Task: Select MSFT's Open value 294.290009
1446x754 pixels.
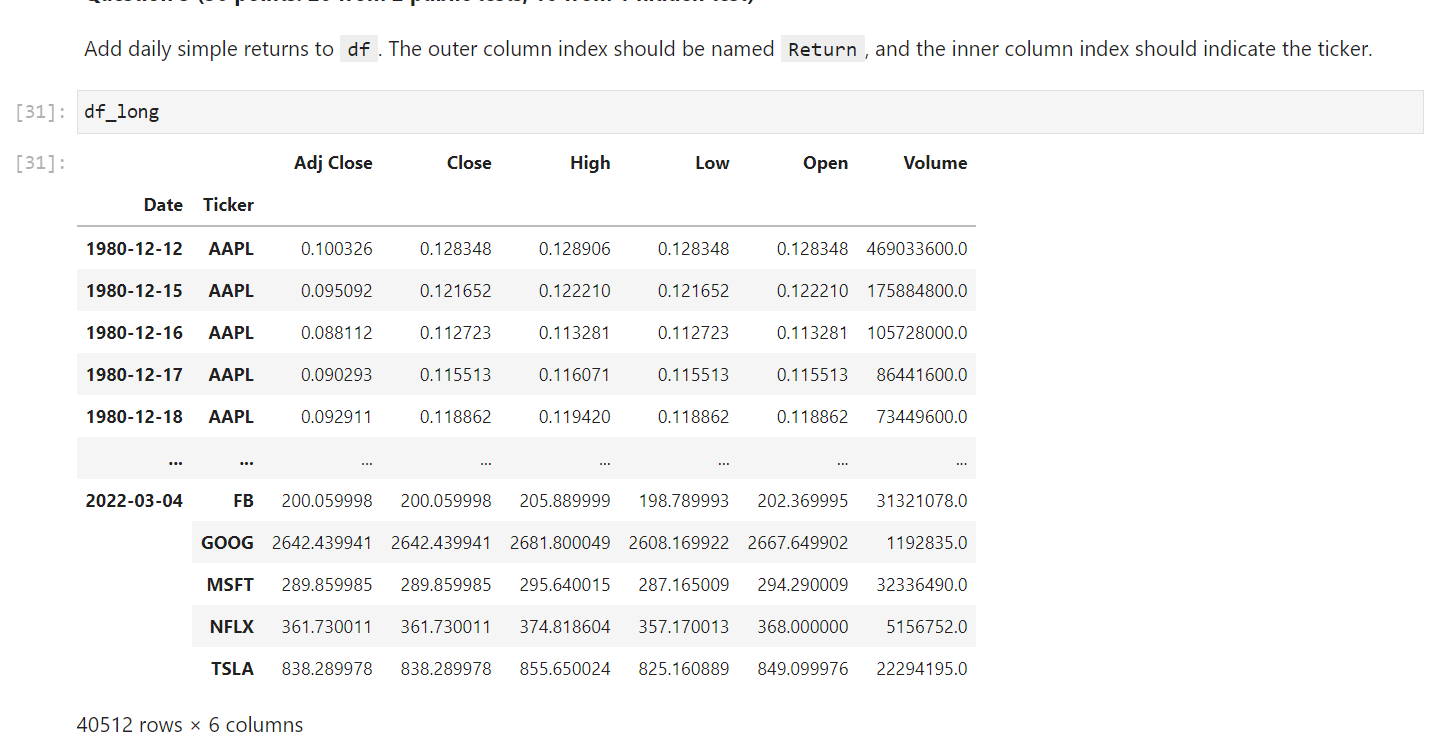Action: [x=803, y=585]
